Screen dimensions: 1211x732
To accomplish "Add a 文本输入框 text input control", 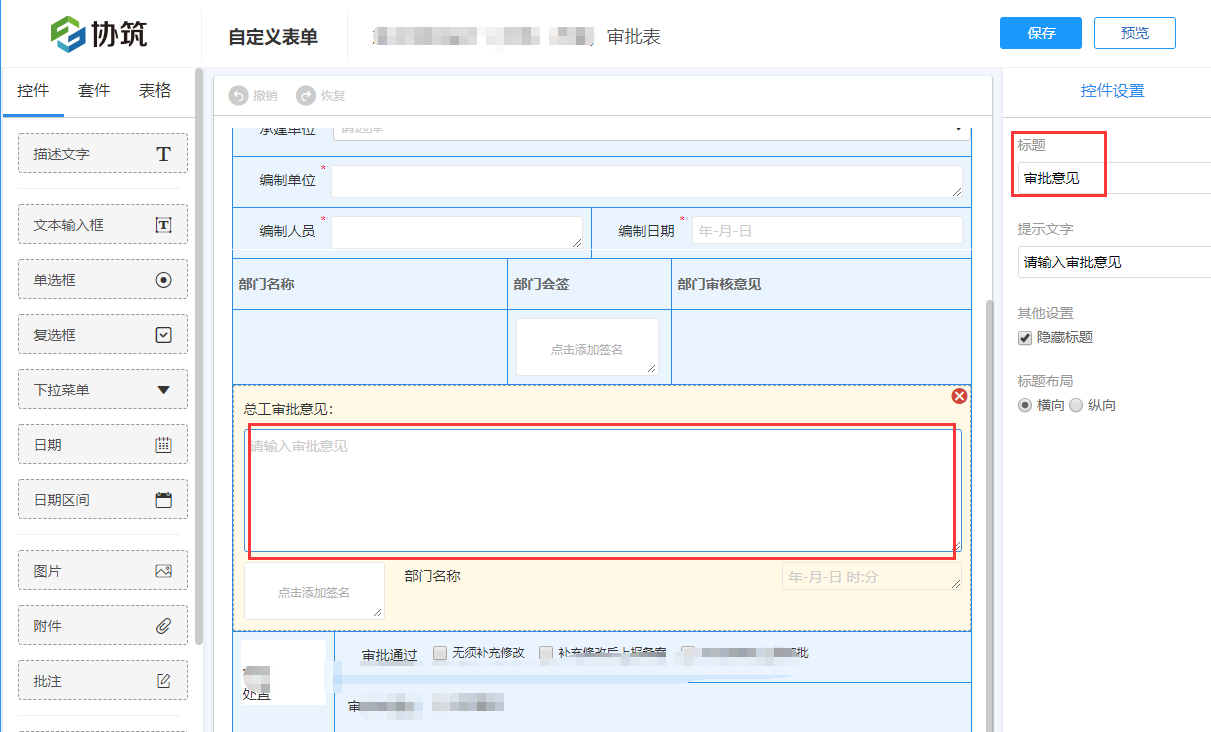I will tap(102, 224).
